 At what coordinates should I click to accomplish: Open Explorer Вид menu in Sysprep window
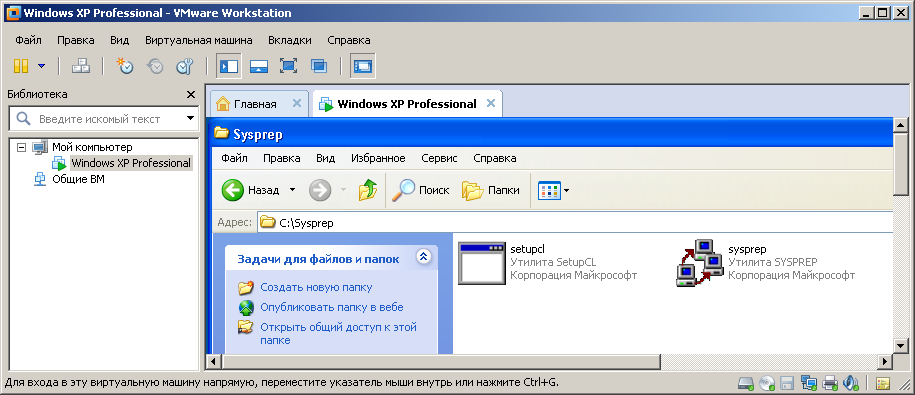click(x=326, y=158)
